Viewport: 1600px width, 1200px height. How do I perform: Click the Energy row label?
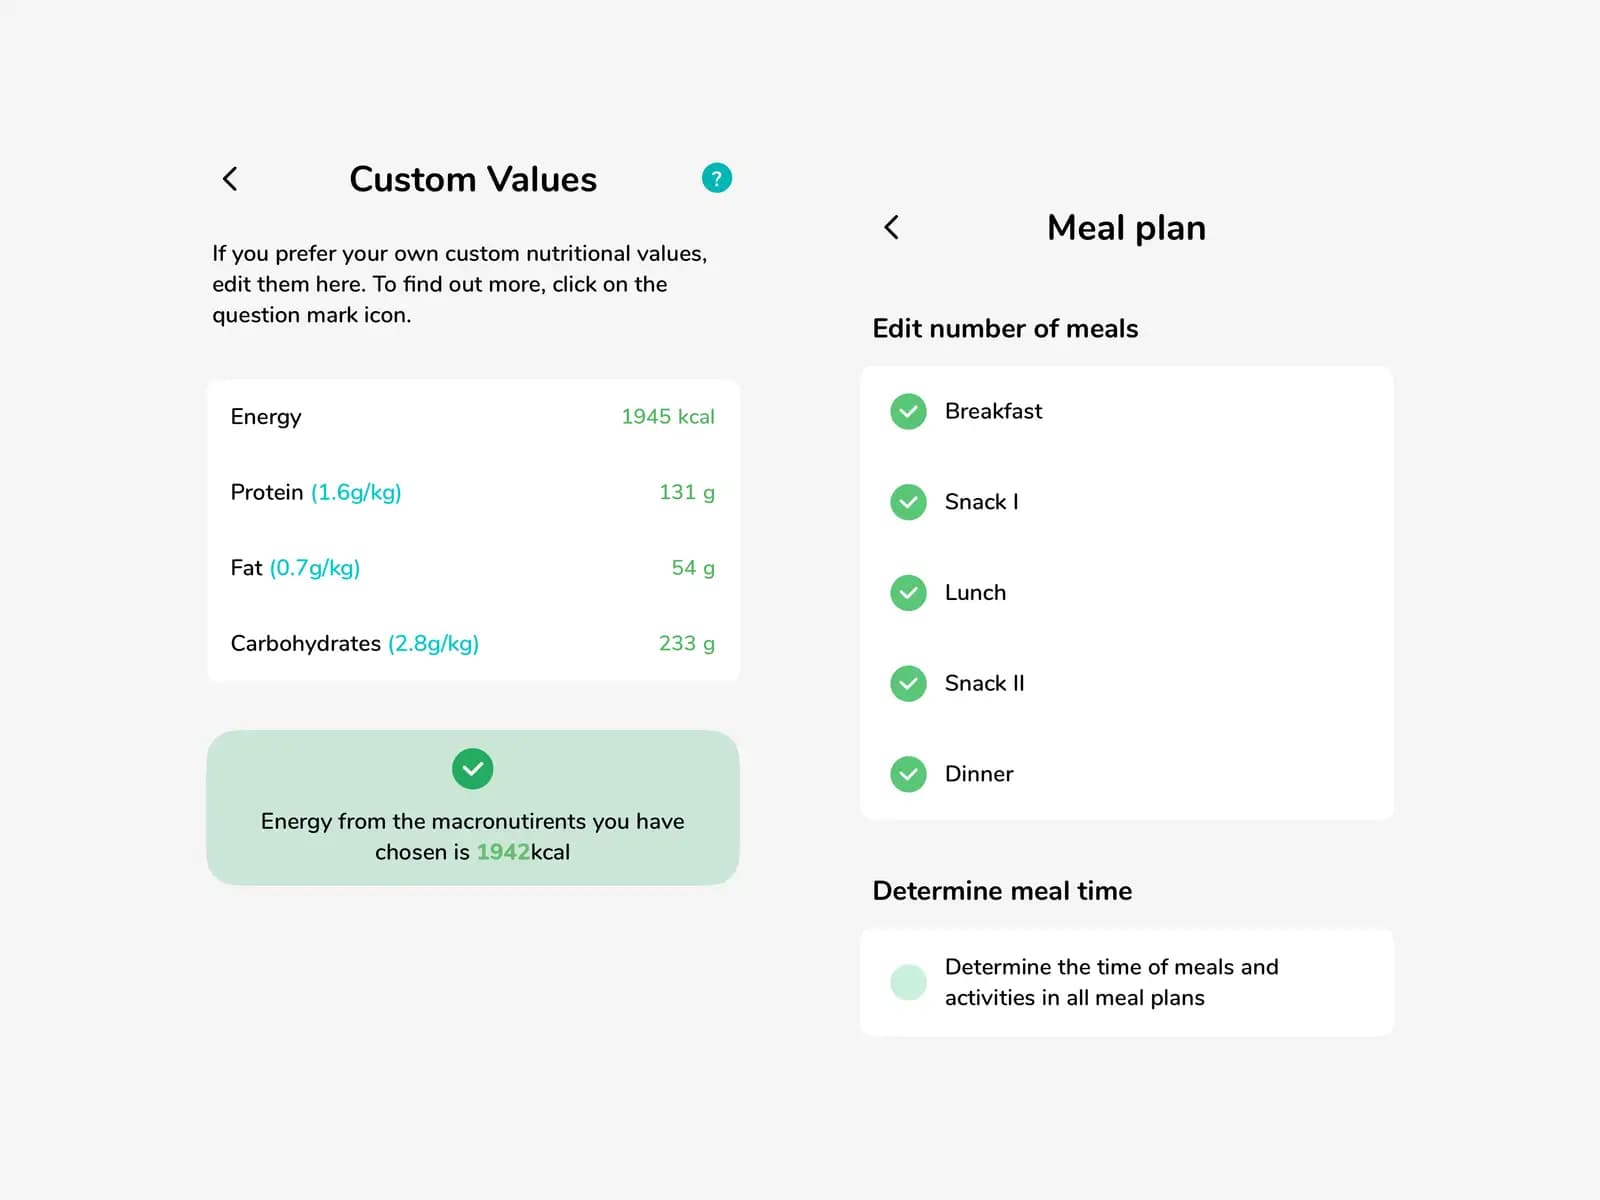[266, 417]
